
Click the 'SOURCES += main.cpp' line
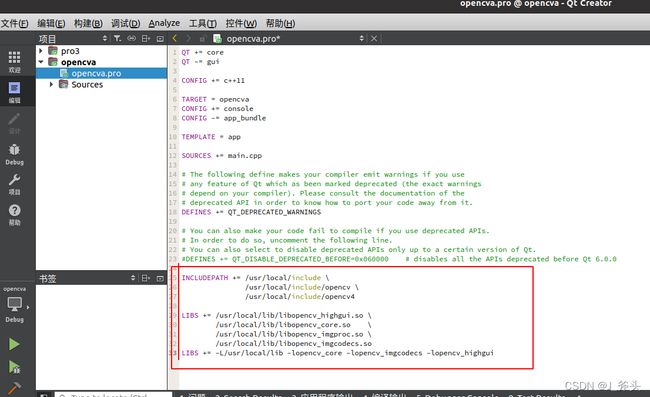pyautogui.click(x=221, y=156)
